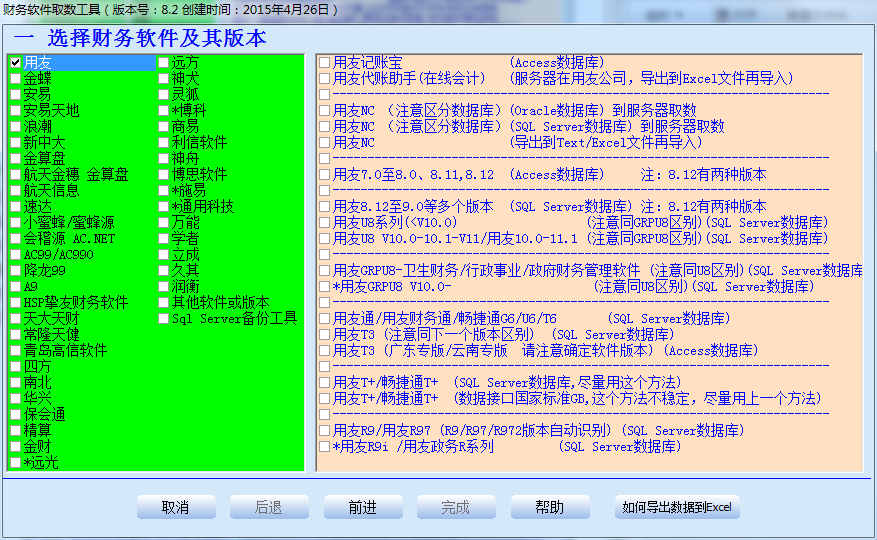The height and width of the screenshot is (540, 877).
Task: Select 用友记账宝 Access version
Action: [324, 63]
